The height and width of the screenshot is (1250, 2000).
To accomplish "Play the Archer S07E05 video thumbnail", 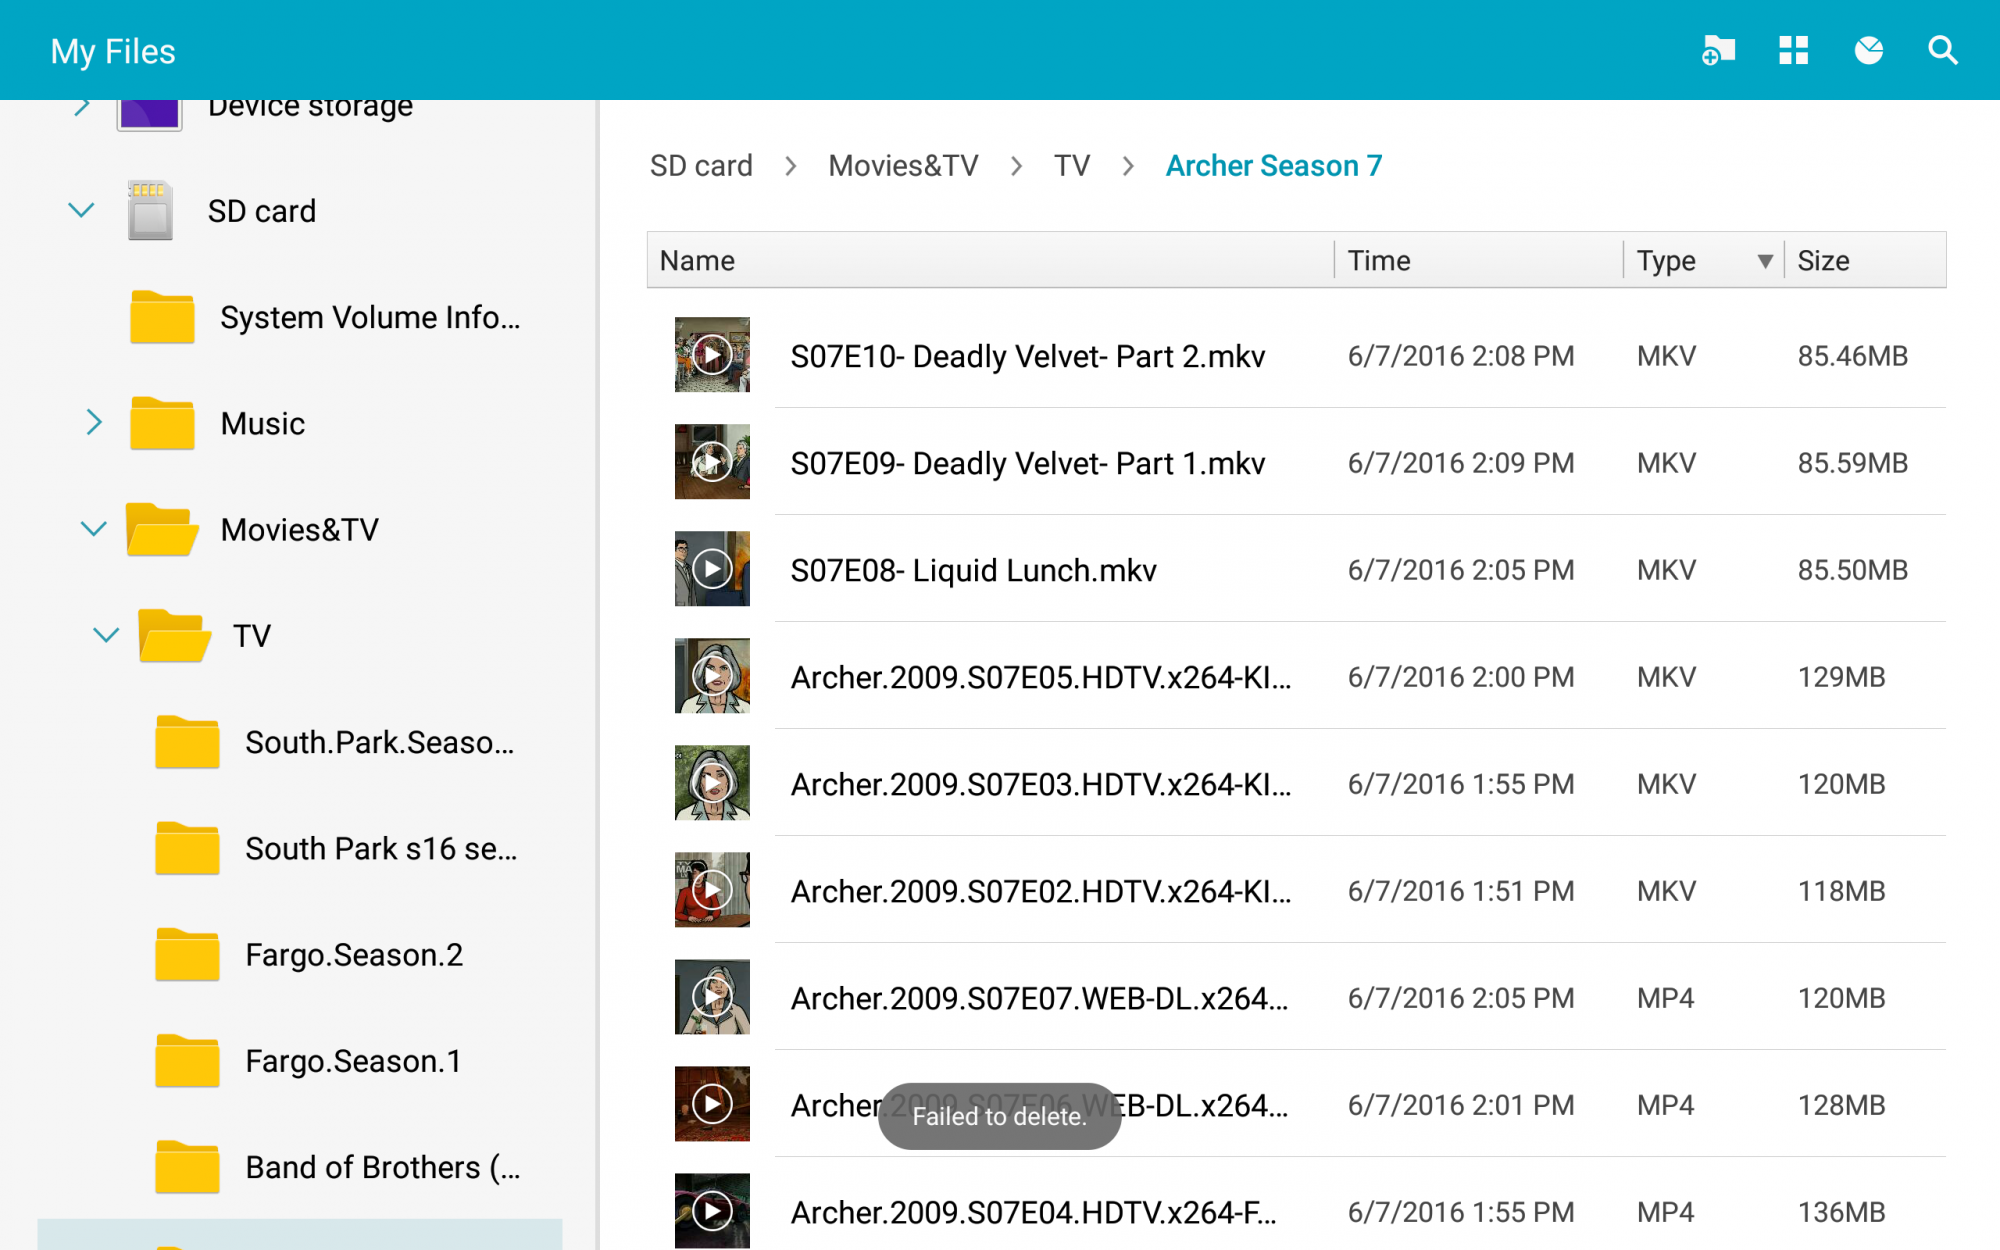I will 712,676.
